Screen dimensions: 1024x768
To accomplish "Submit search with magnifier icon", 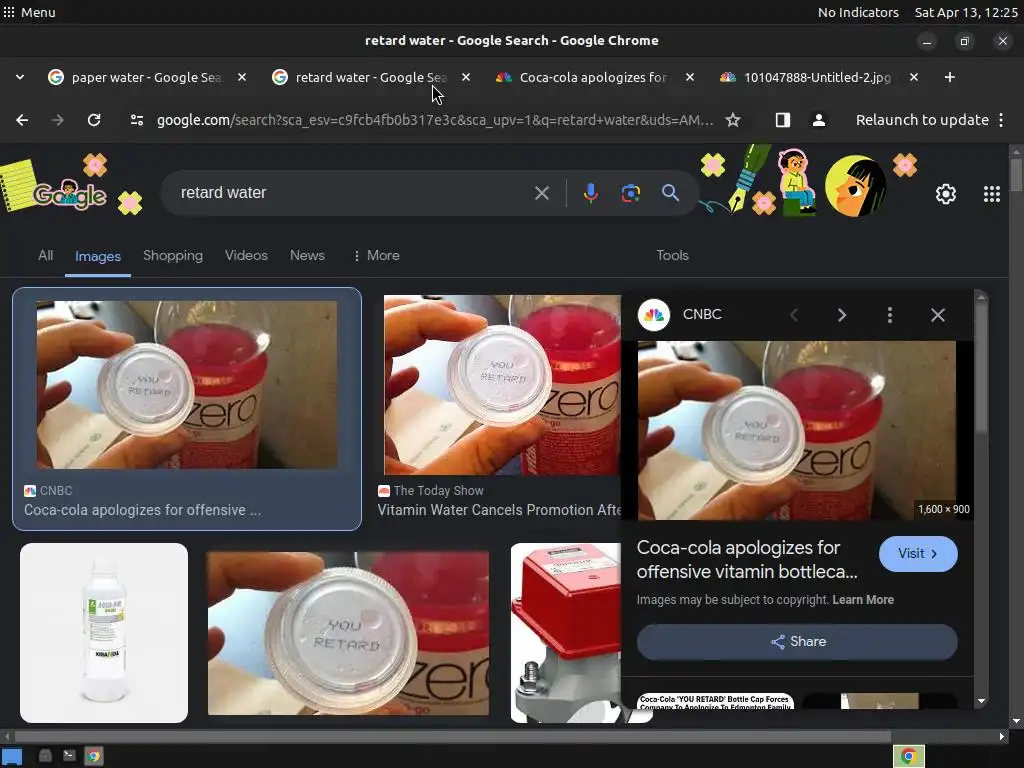I will point(670,193).
